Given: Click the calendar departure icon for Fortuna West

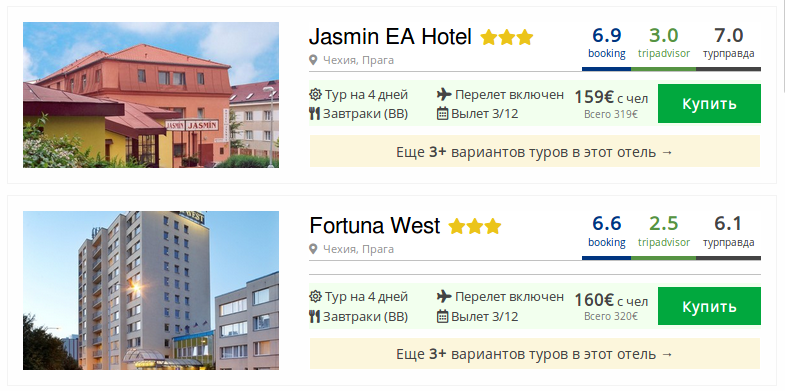Looking at the screenshot, I should point(443,316).
